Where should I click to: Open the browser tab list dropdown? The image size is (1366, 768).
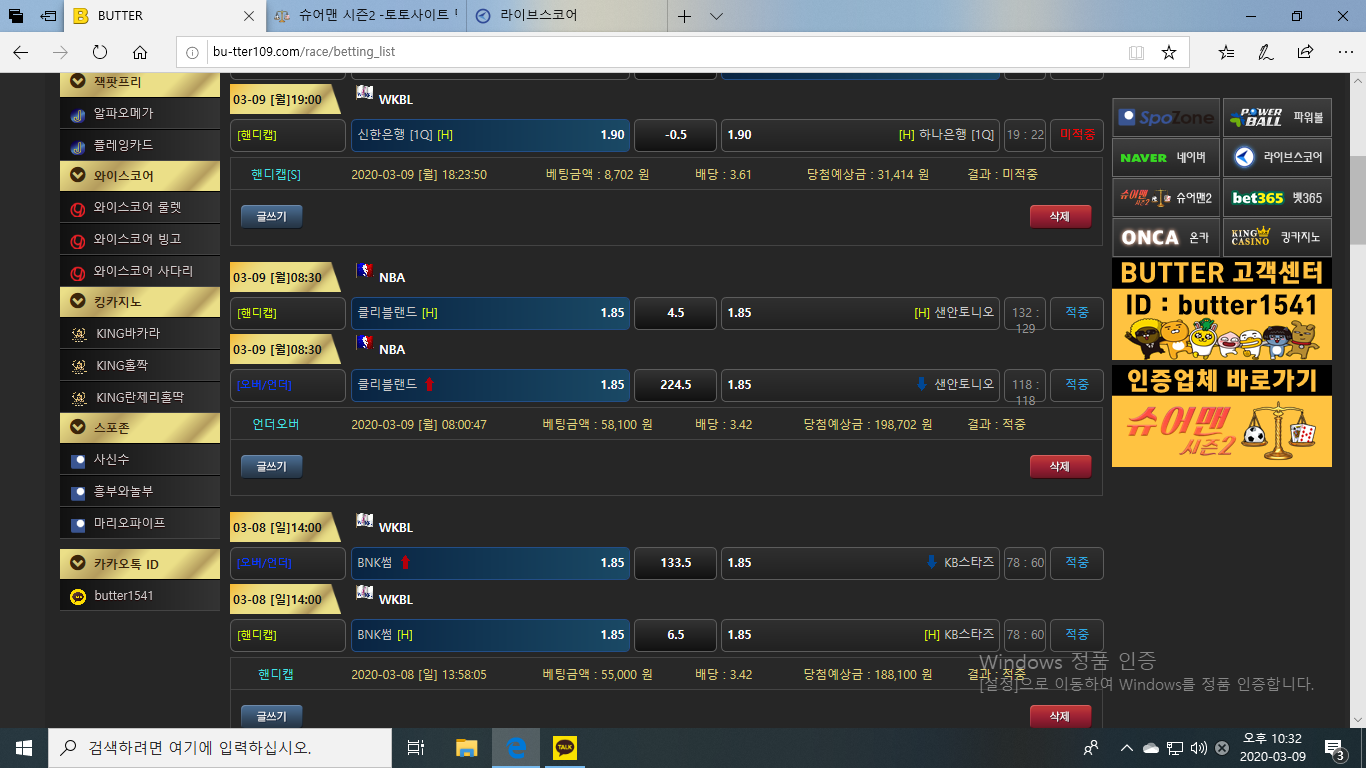click(x=716, y=16)
